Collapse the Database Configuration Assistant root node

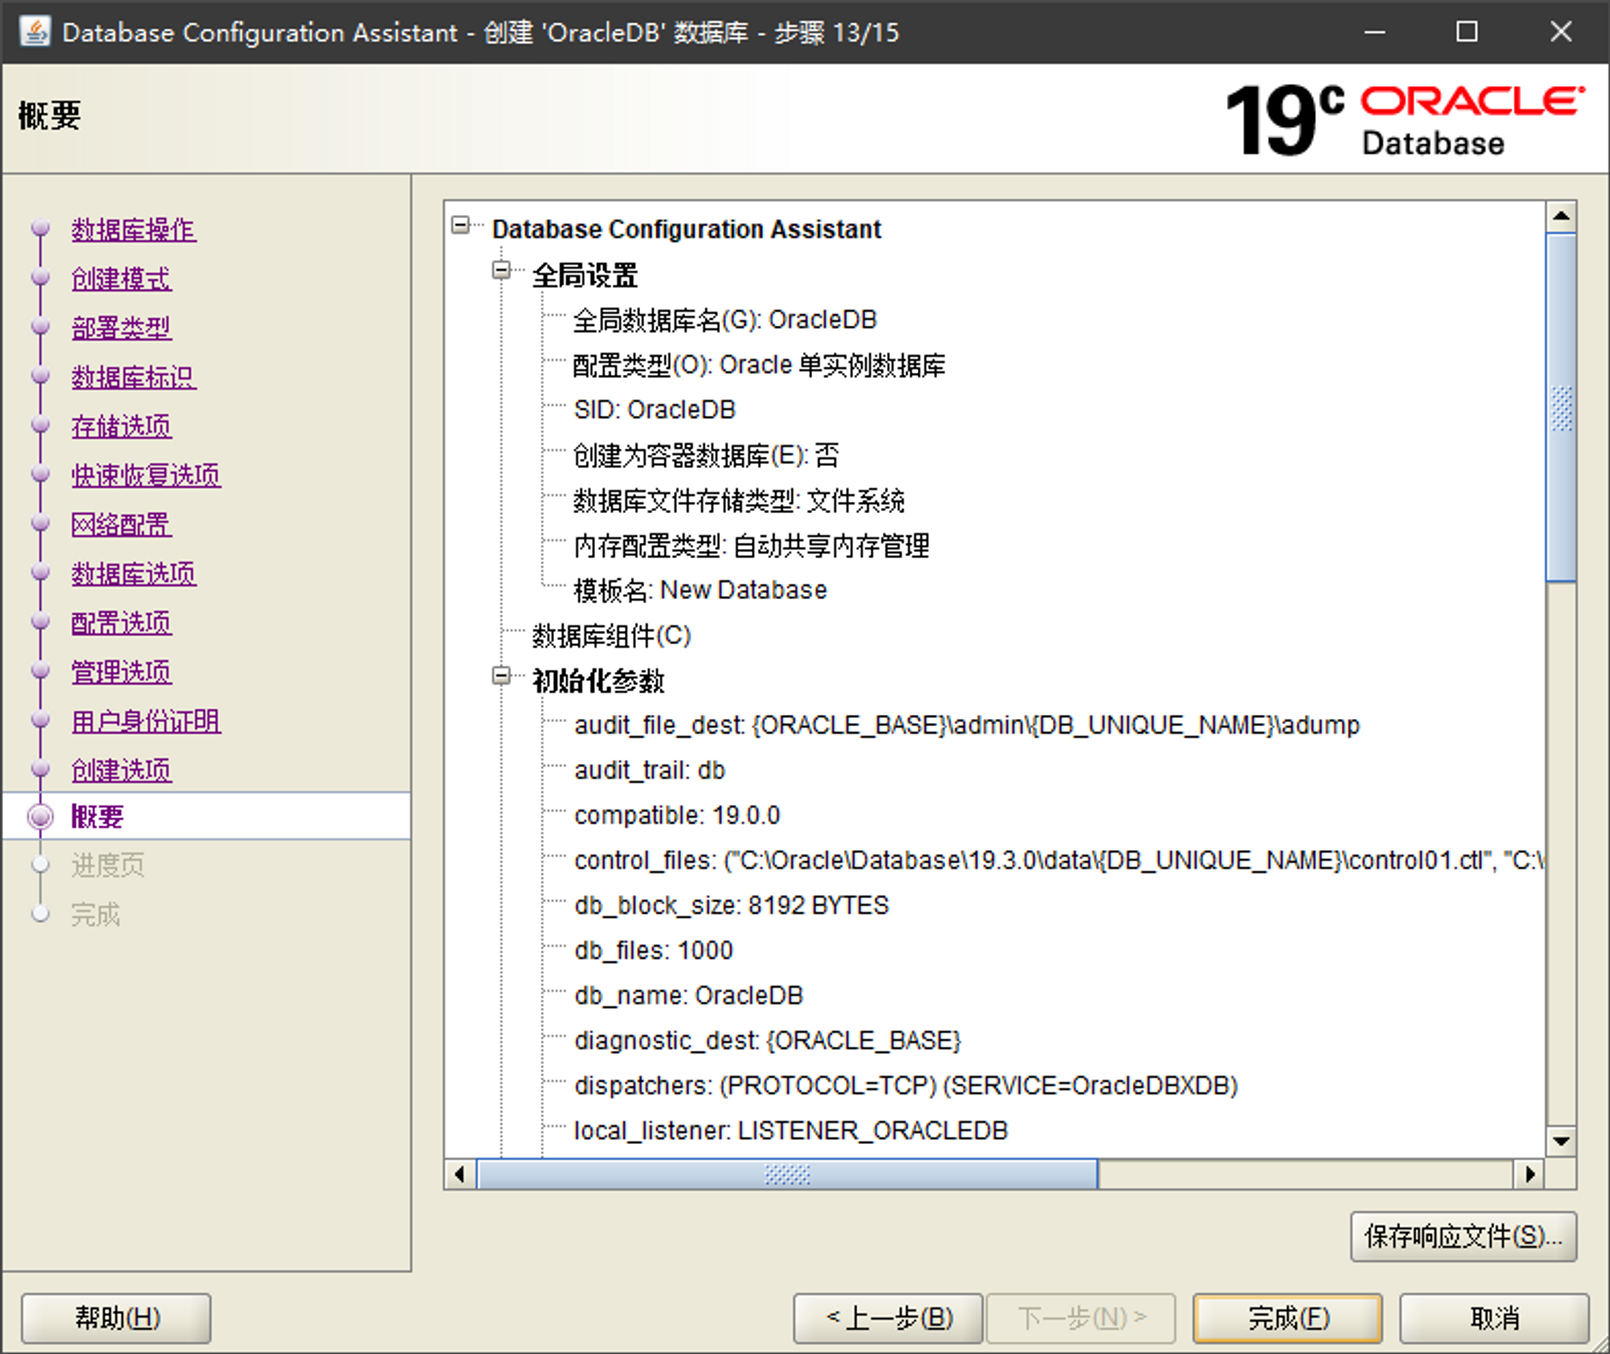pos(461,225)
